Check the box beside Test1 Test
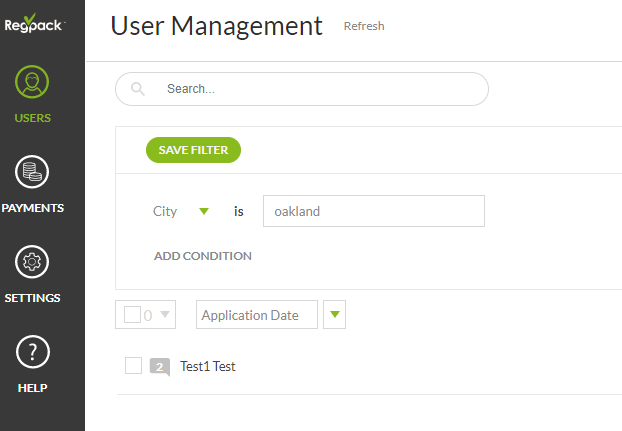The height and width of the screenshot is (431, 622). pos(134,366)
